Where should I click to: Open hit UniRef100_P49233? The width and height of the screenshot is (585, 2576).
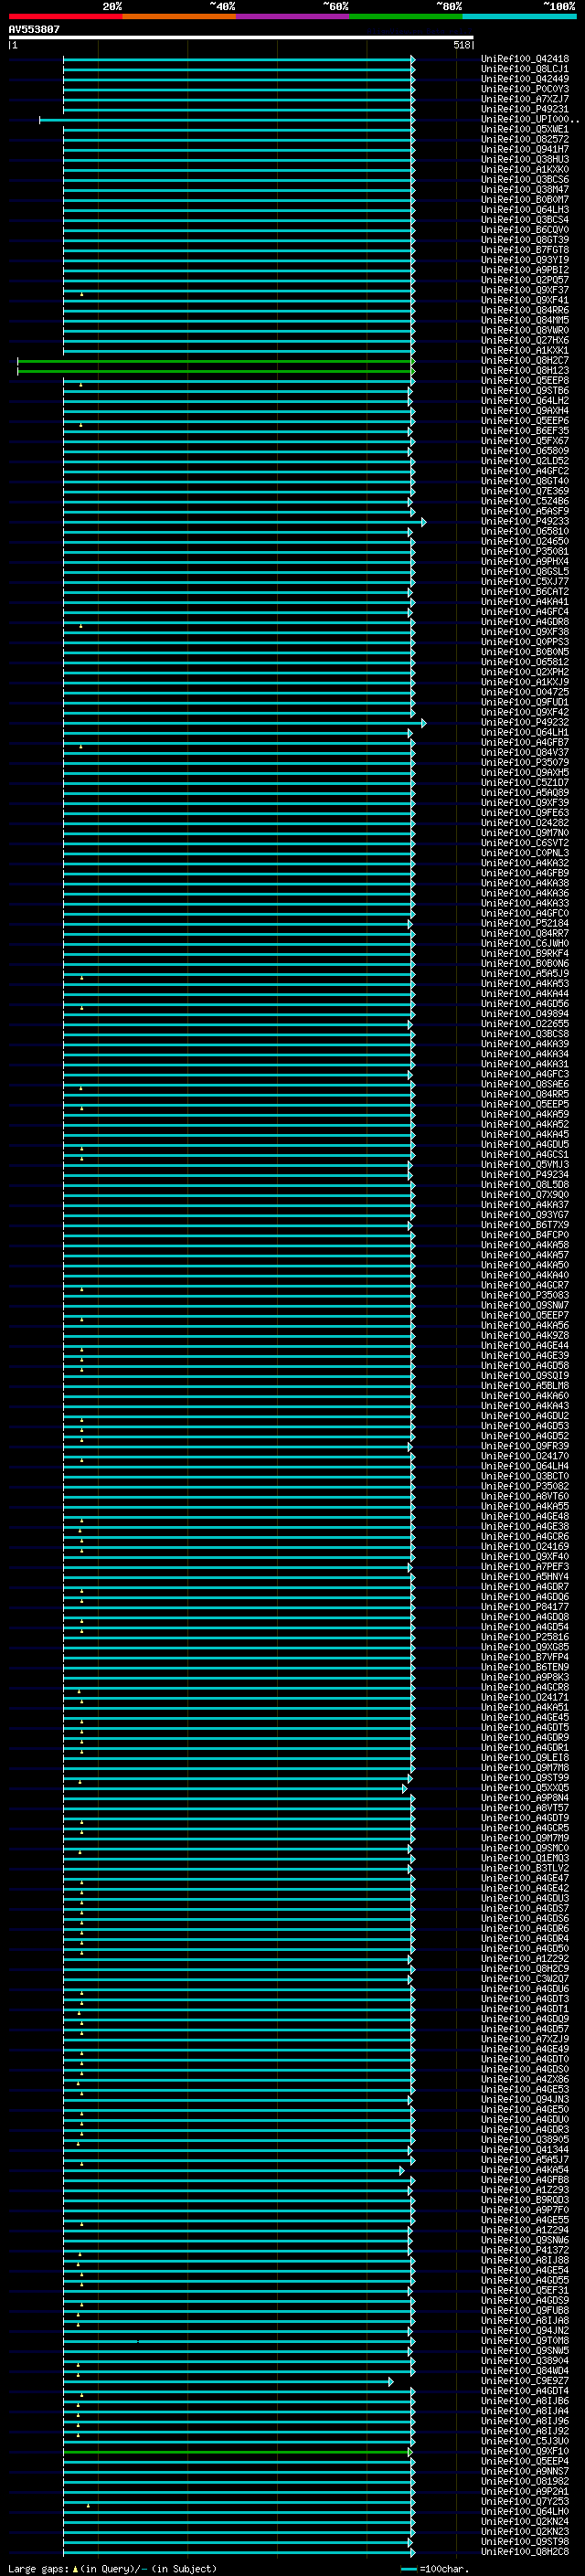[524, 521]
